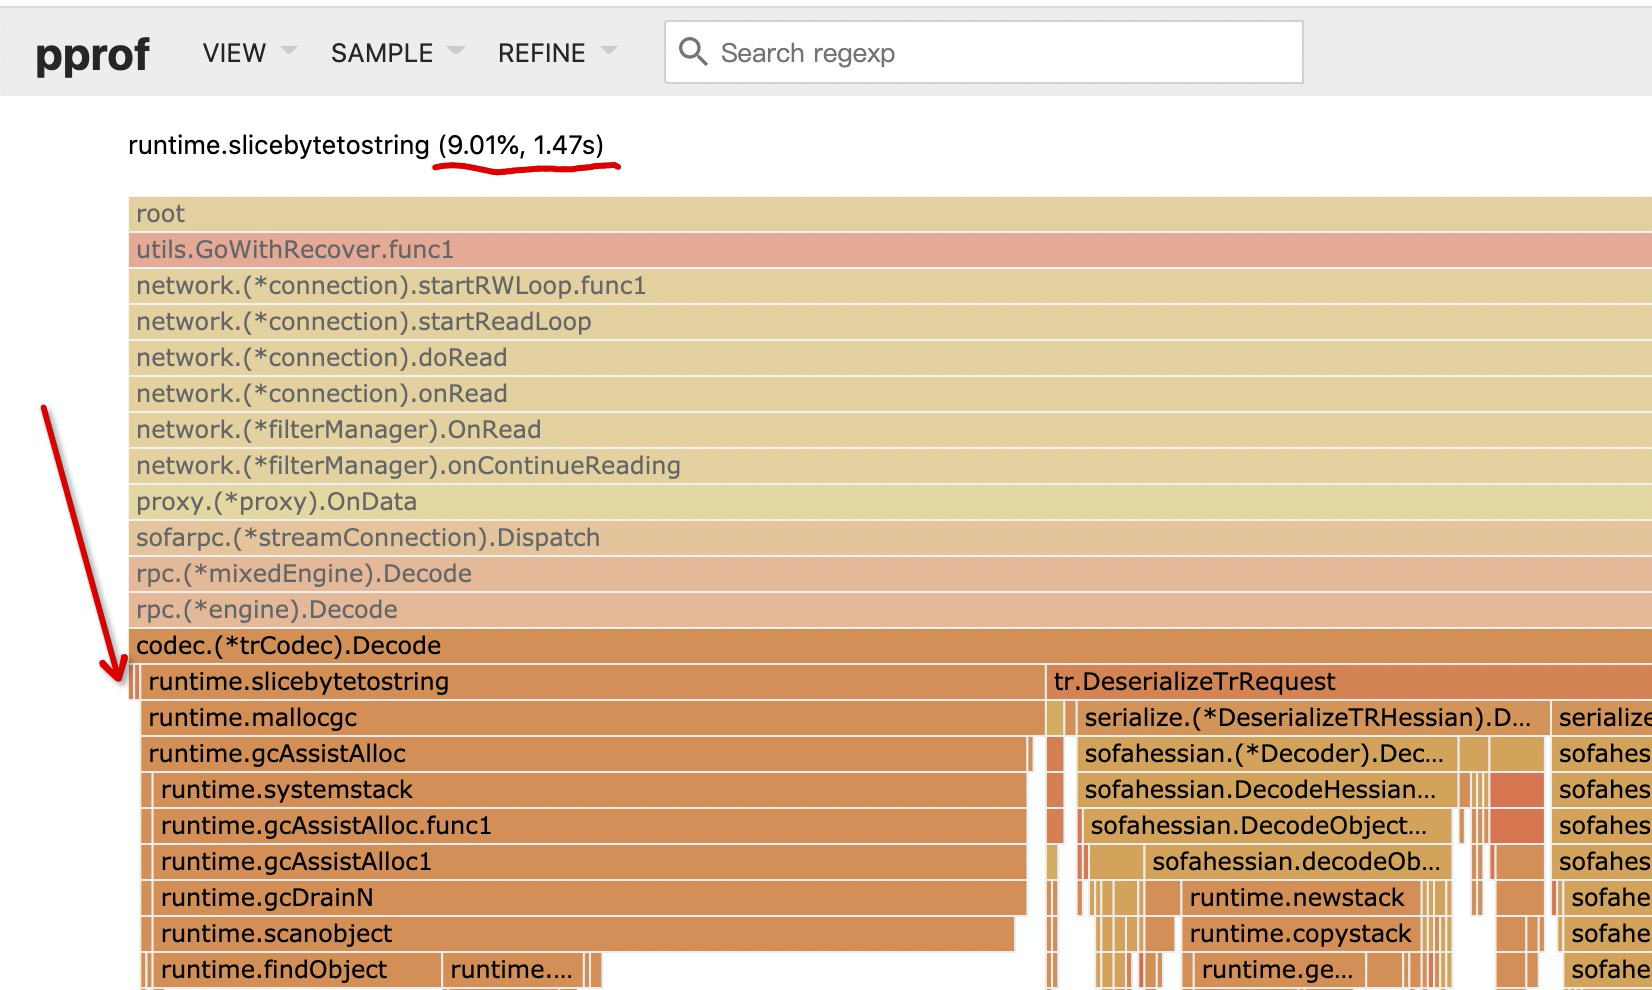The width and height of the screenshot is (1652, 990).
Task: Select rpc.(*mixedEngine).Decode frame
Action: coord(890,574)
